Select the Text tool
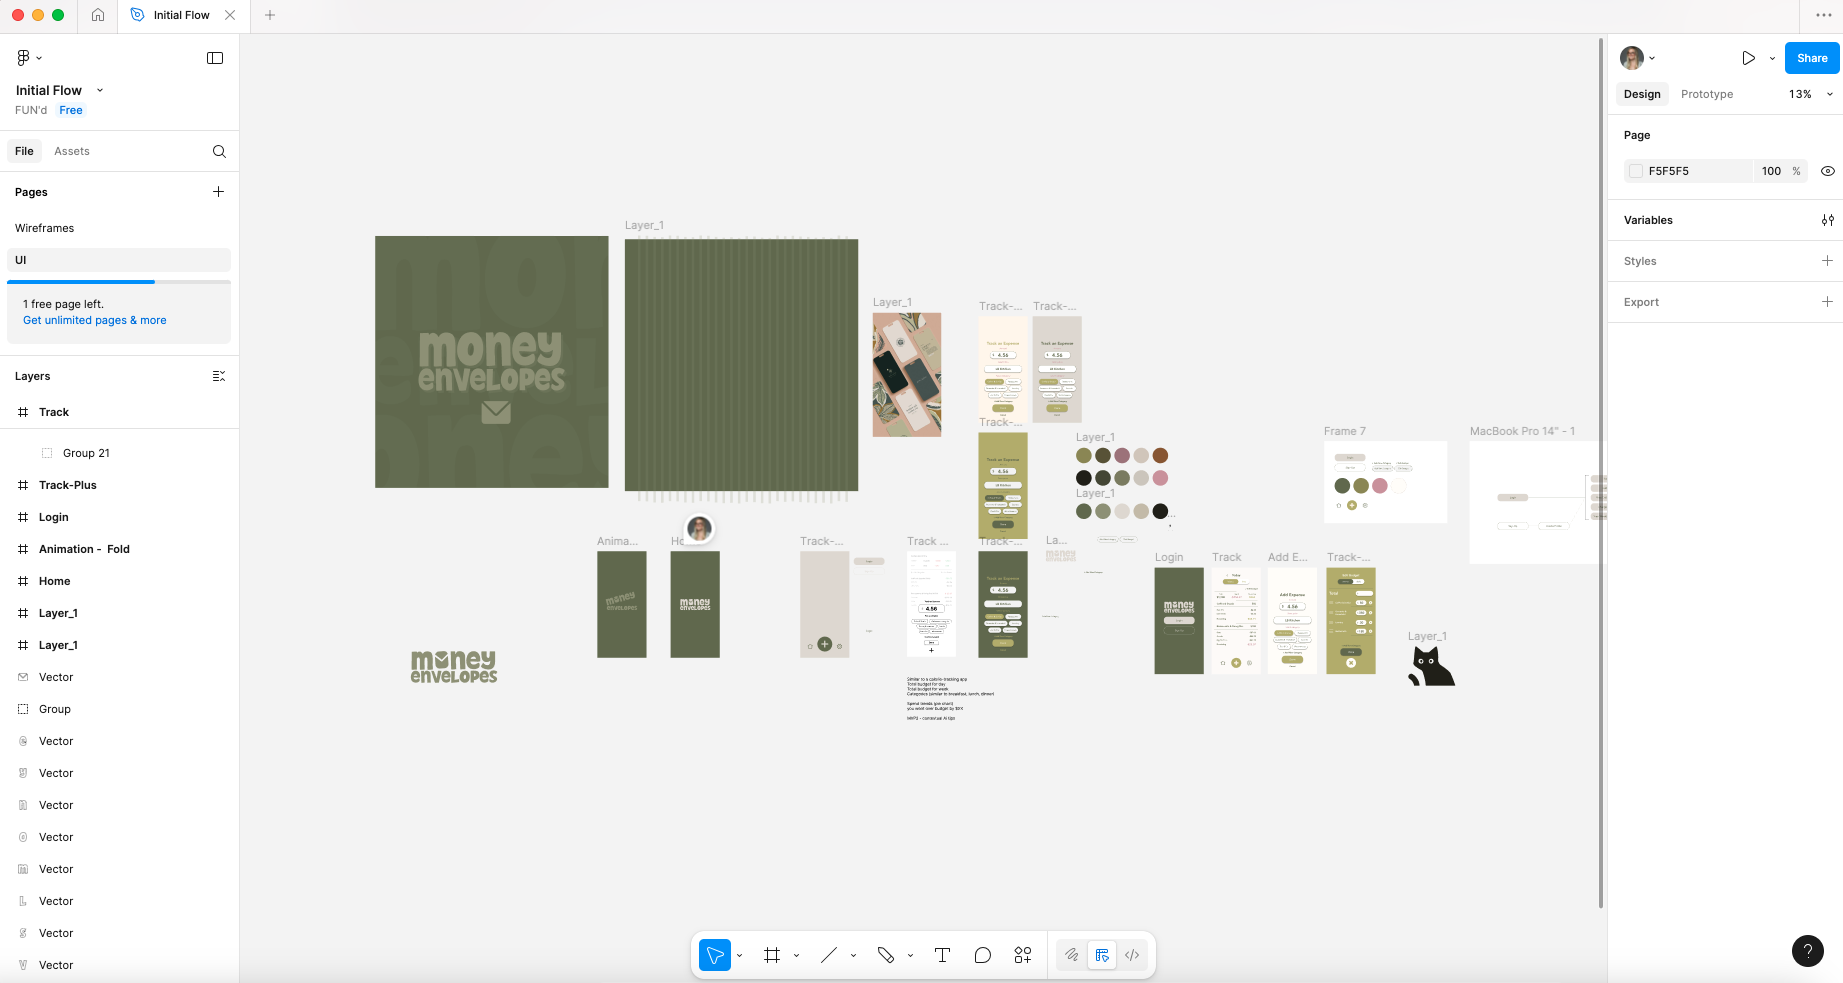This screenshot has height=983, width=1843. tap(942, 955)
